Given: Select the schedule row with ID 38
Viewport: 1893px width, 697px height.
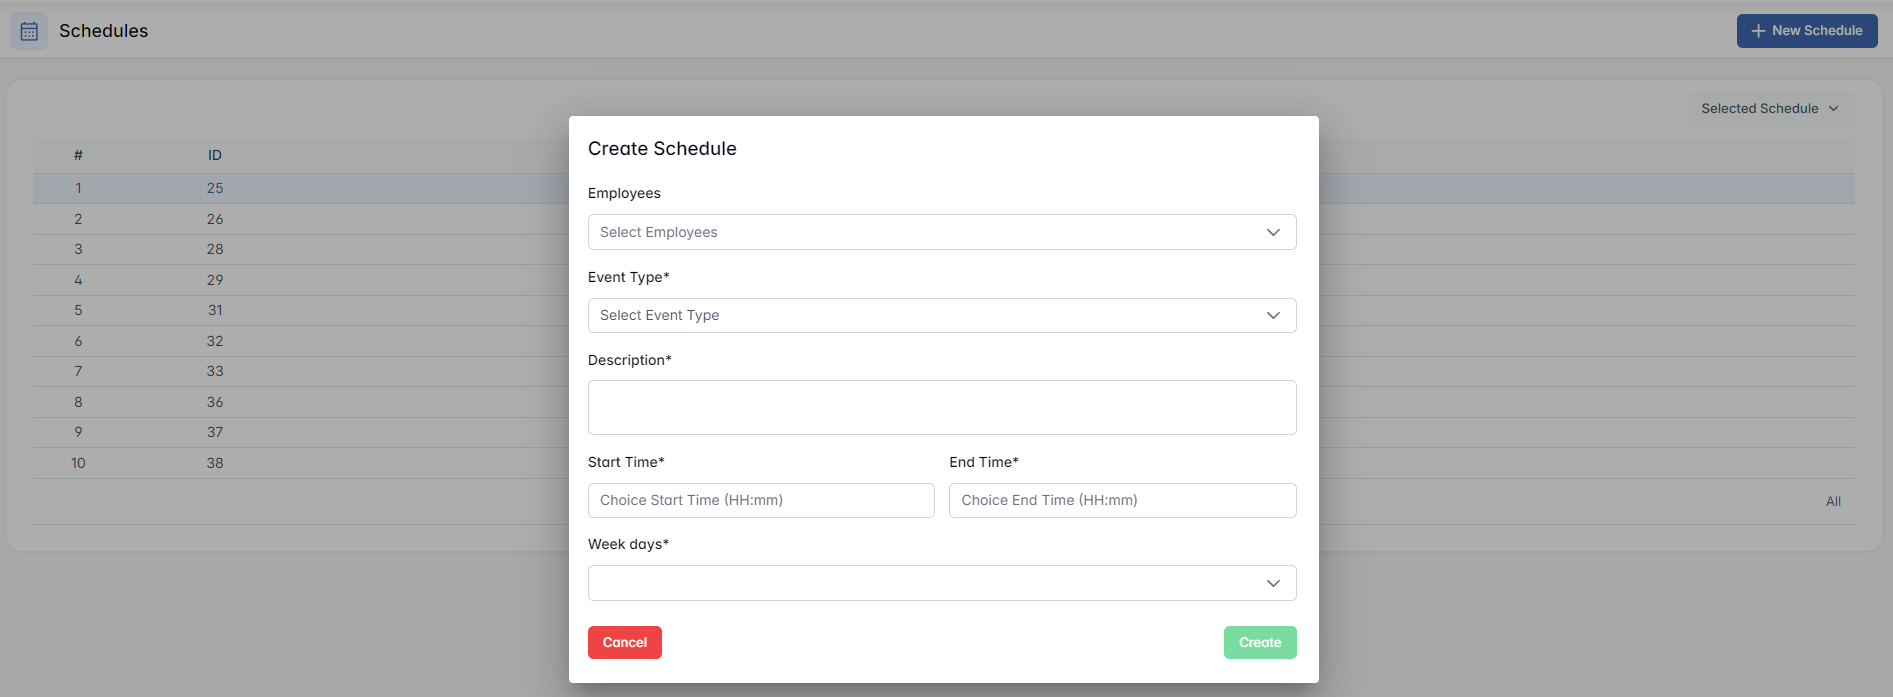Looking at the screenshot, I should [215, 463].
